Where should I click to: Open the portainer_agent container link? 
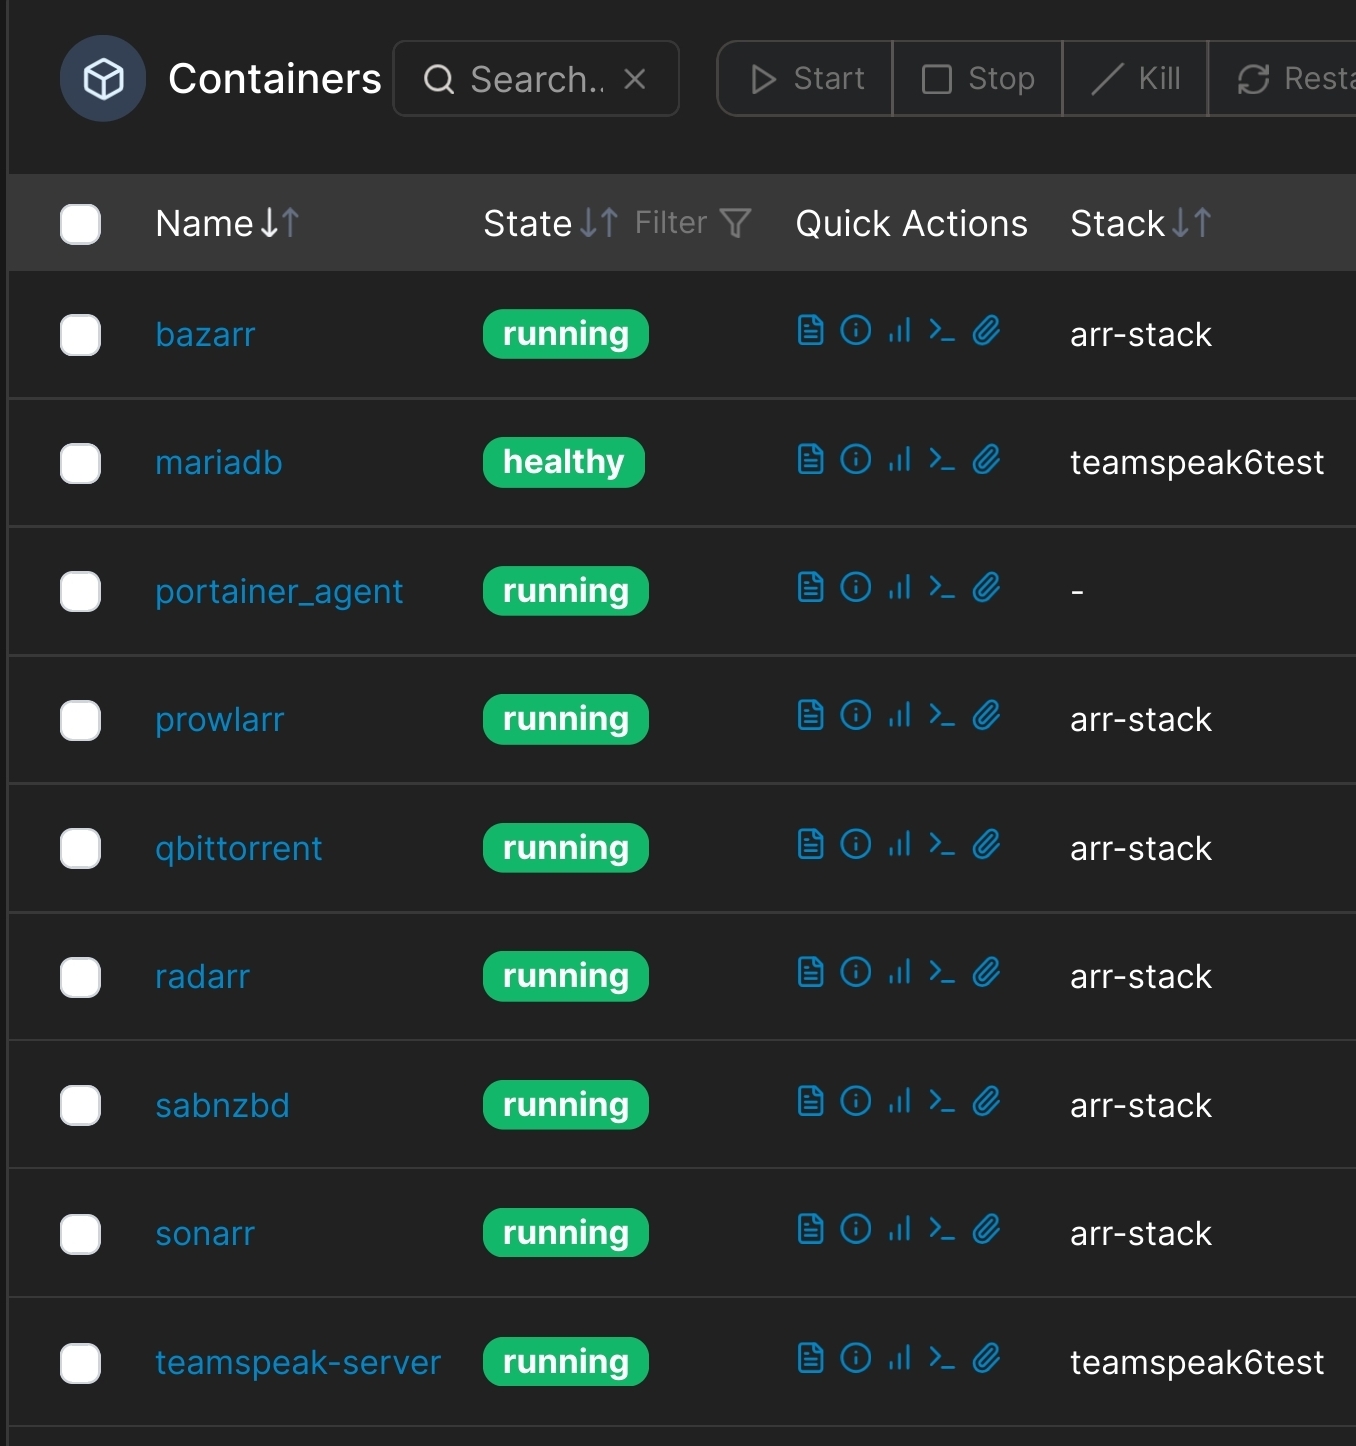[279, 592]
